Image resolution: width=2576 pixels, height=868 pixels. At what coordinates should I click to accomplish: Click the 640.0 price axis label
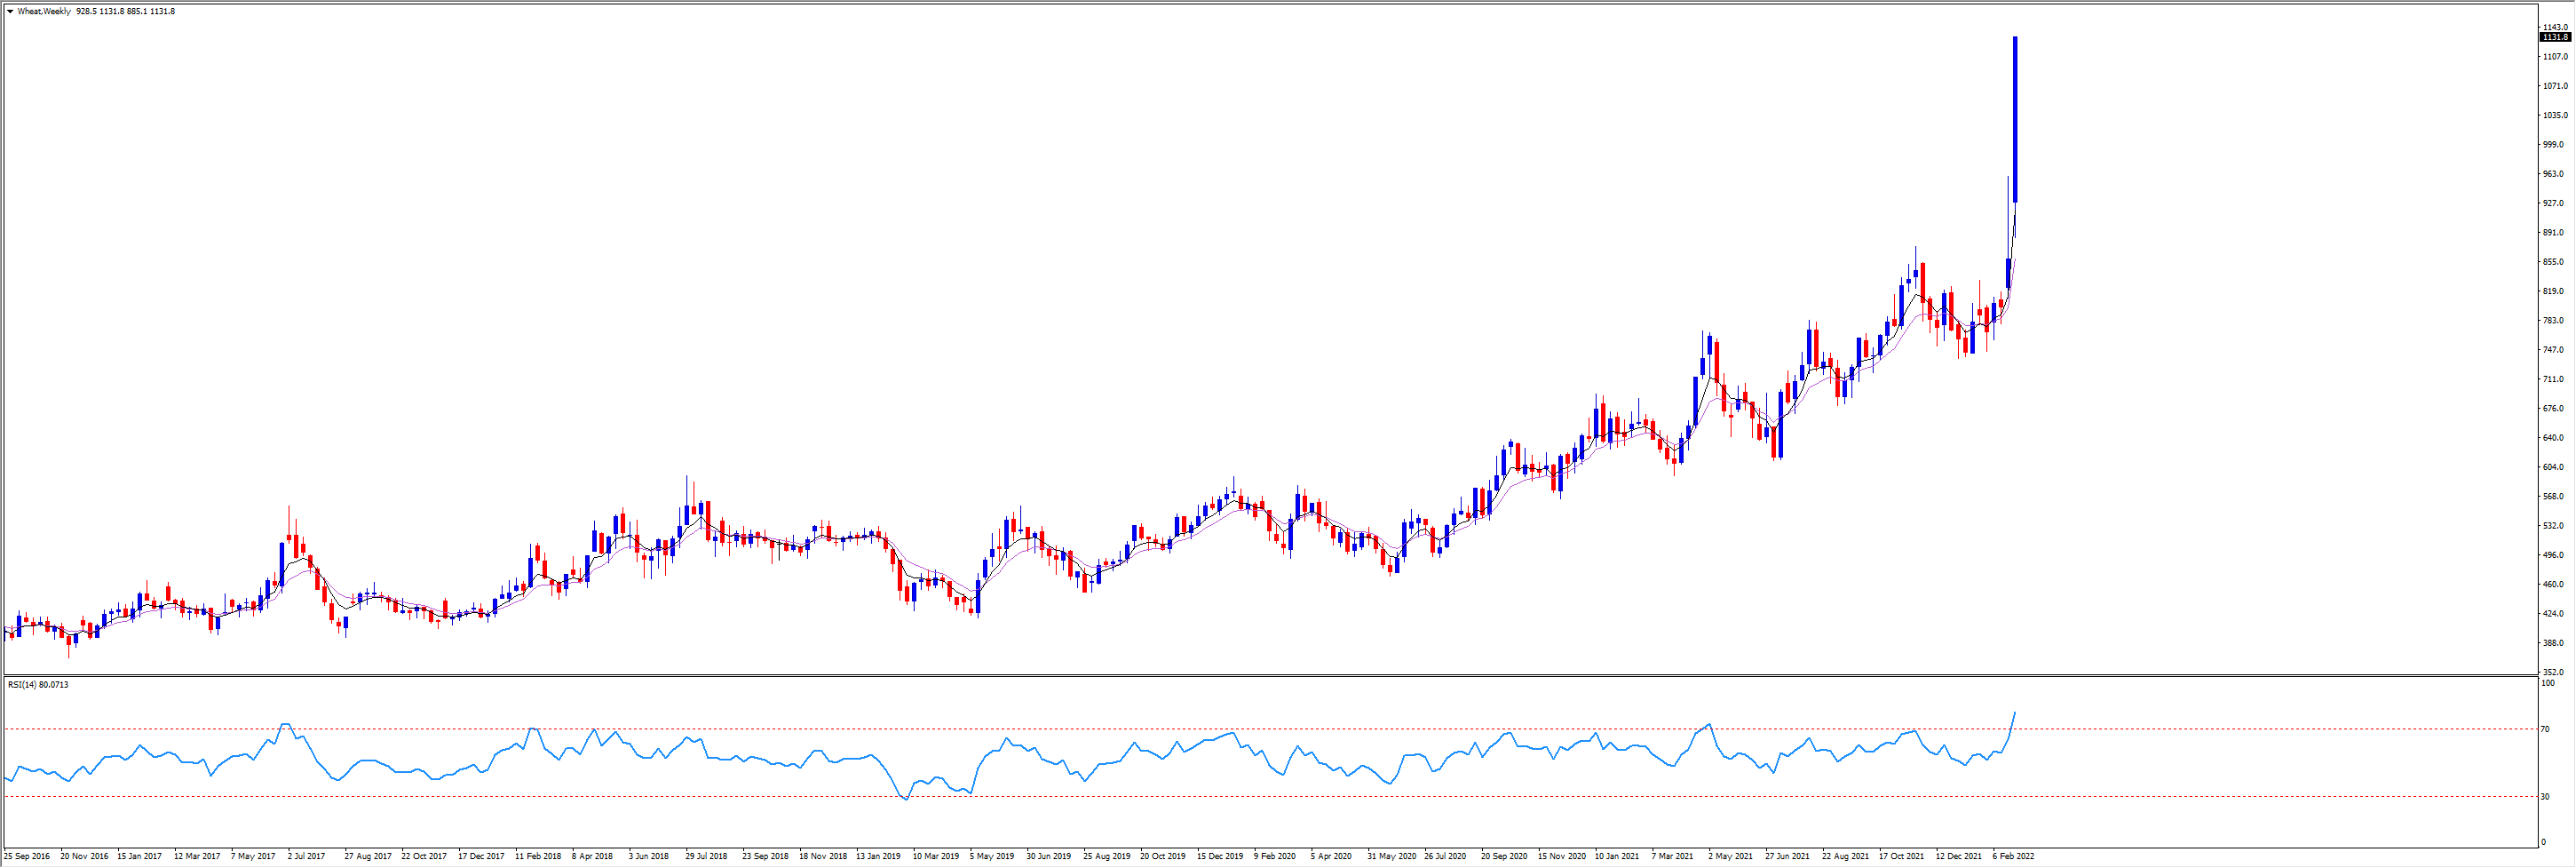click(2553, 438)
